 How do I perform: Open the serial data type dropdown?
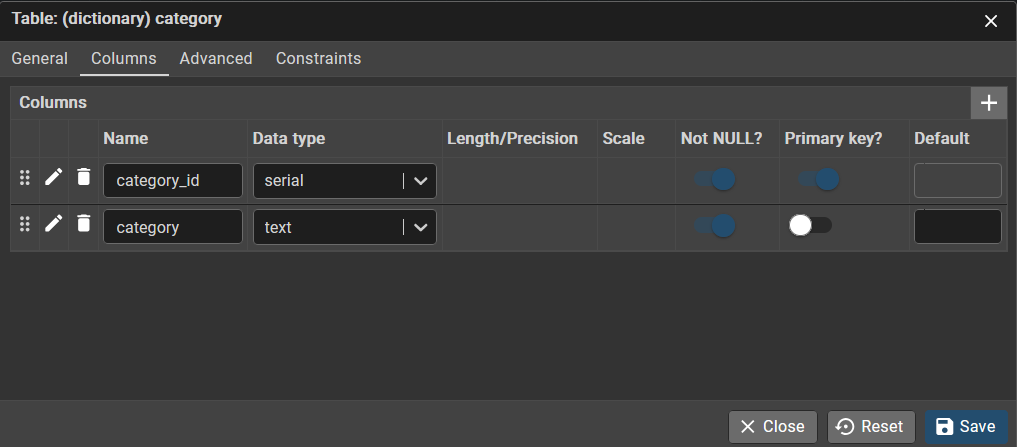420,181
